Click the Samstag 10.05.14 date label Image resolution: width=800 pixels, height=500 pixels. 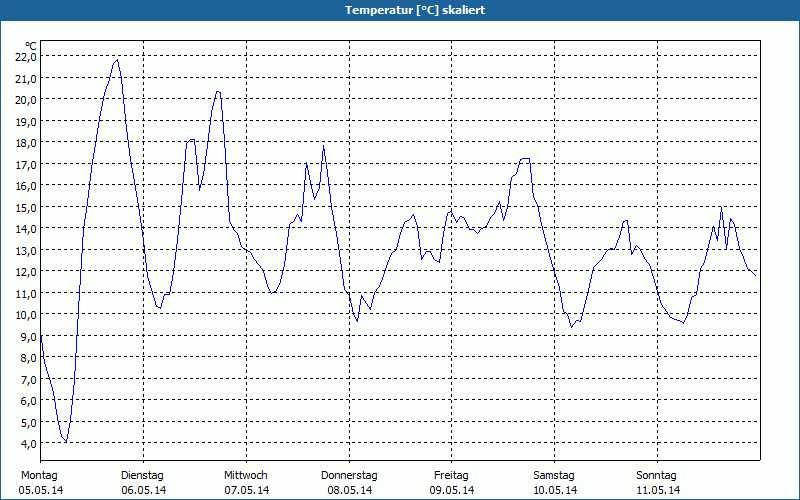tap(555, 483)
